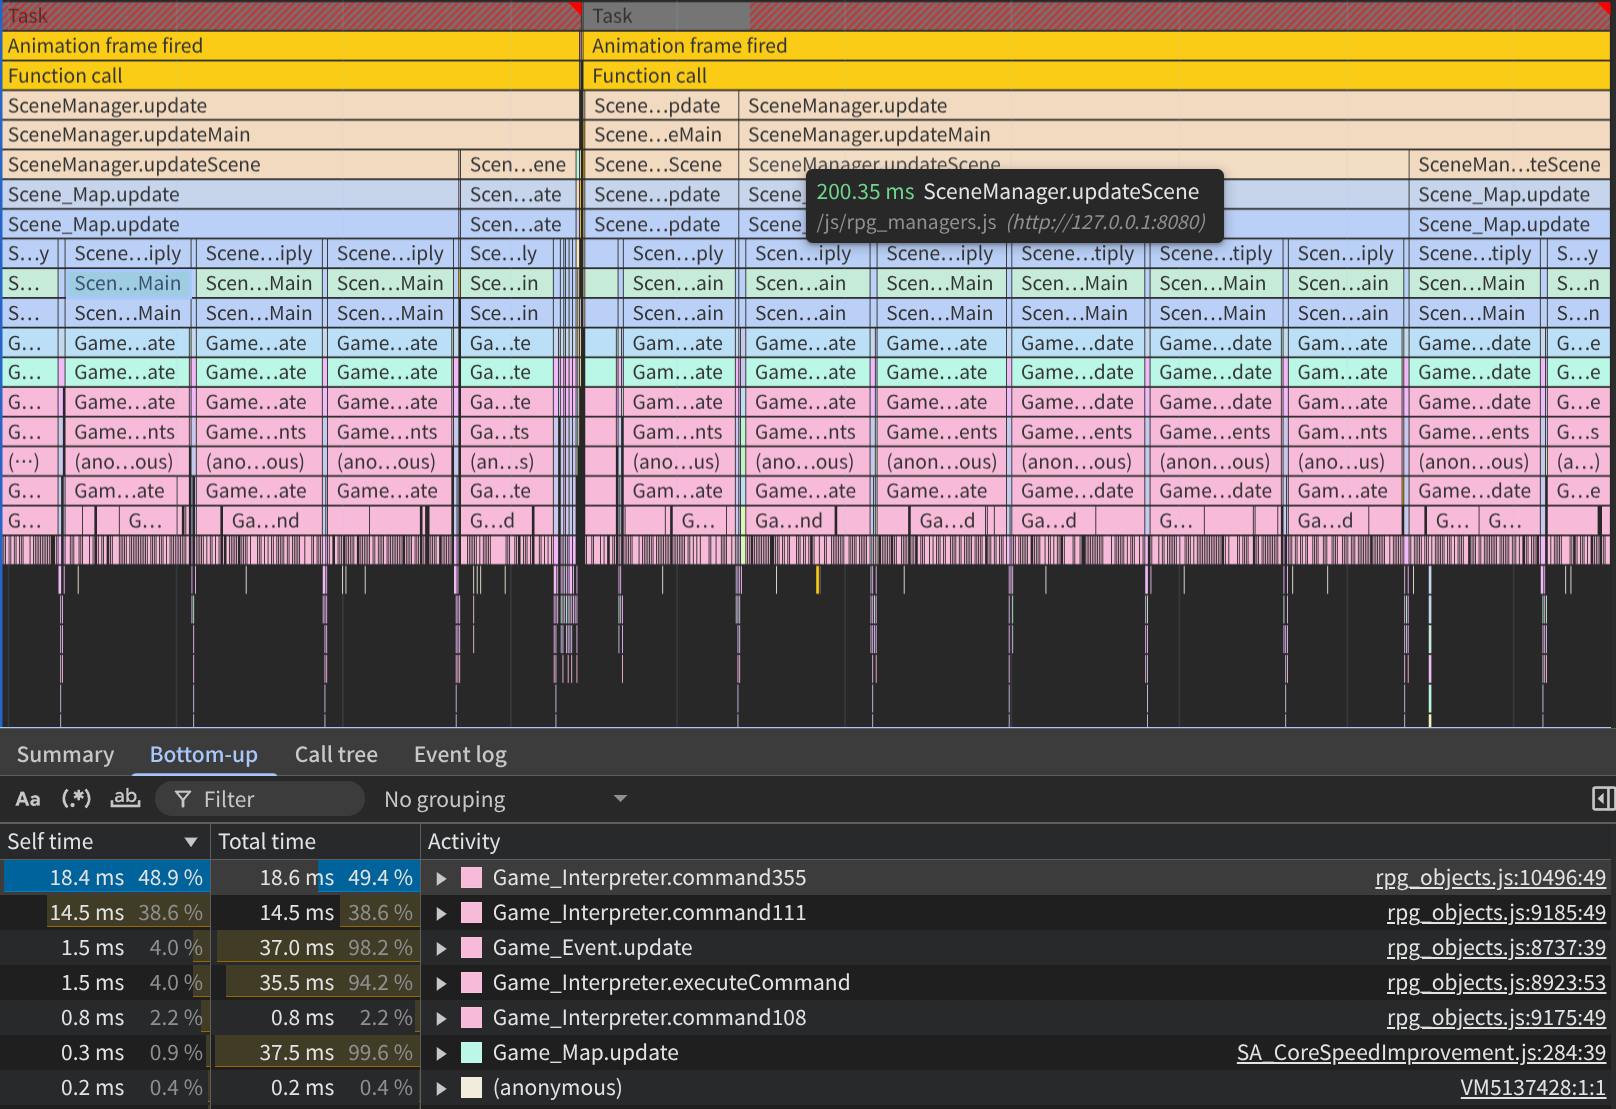Sort by Self time column header
This screenshot has height=1109, width=1616.
pos(104,841)
